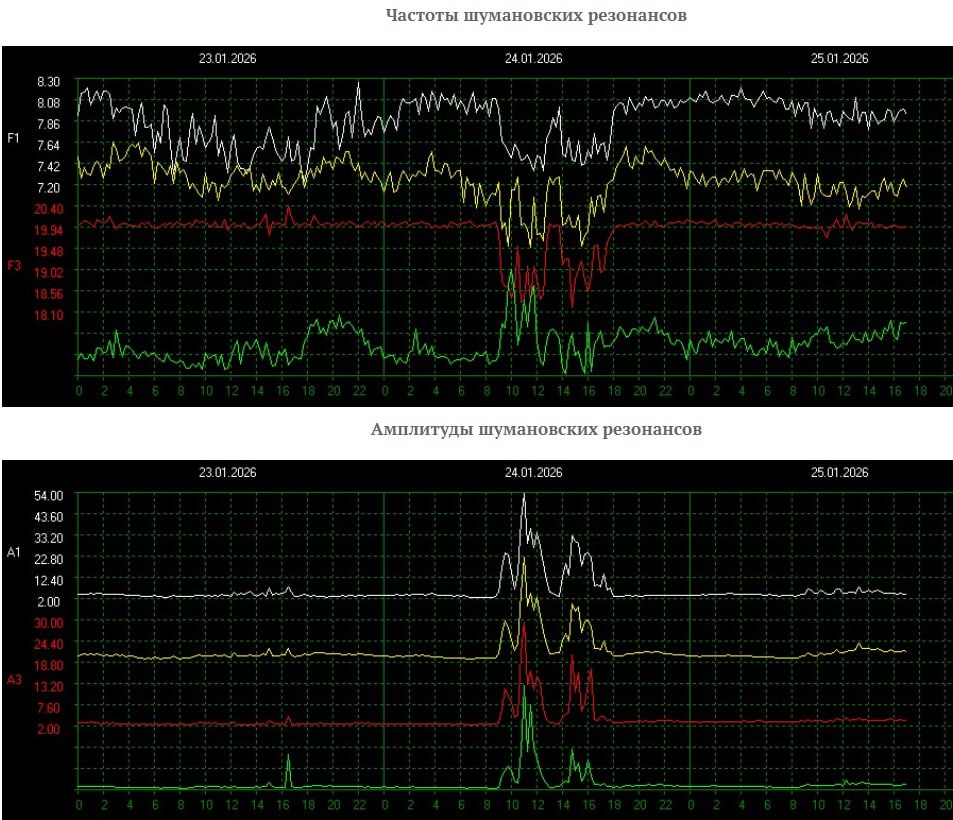
Task: Select the 24.01.2026 date in the frequency chart
Action: pos(533,59)
